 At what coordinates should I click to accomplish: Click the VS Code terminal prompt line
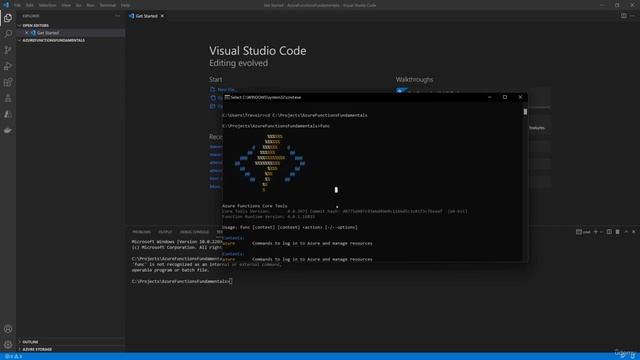coord(182,282)
